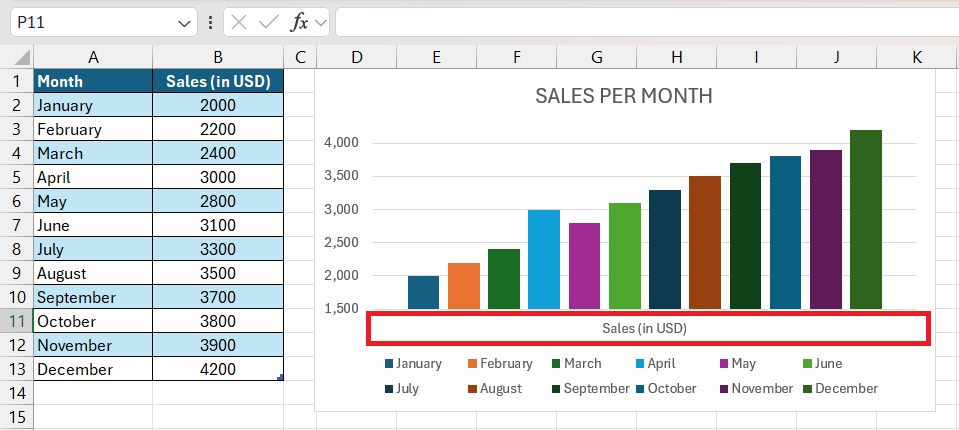
Task: Select row 14 header
Action: (17, 393)
